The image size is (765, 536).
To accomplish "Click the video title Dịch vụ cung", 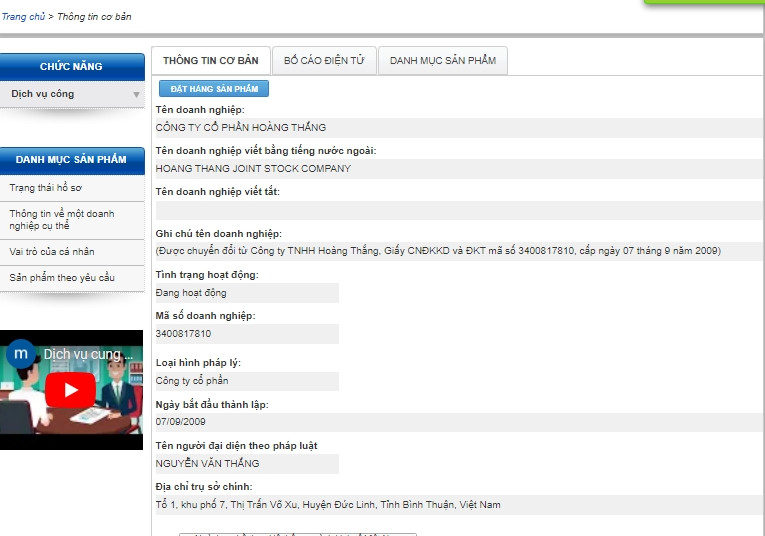I will click(88, 354).
